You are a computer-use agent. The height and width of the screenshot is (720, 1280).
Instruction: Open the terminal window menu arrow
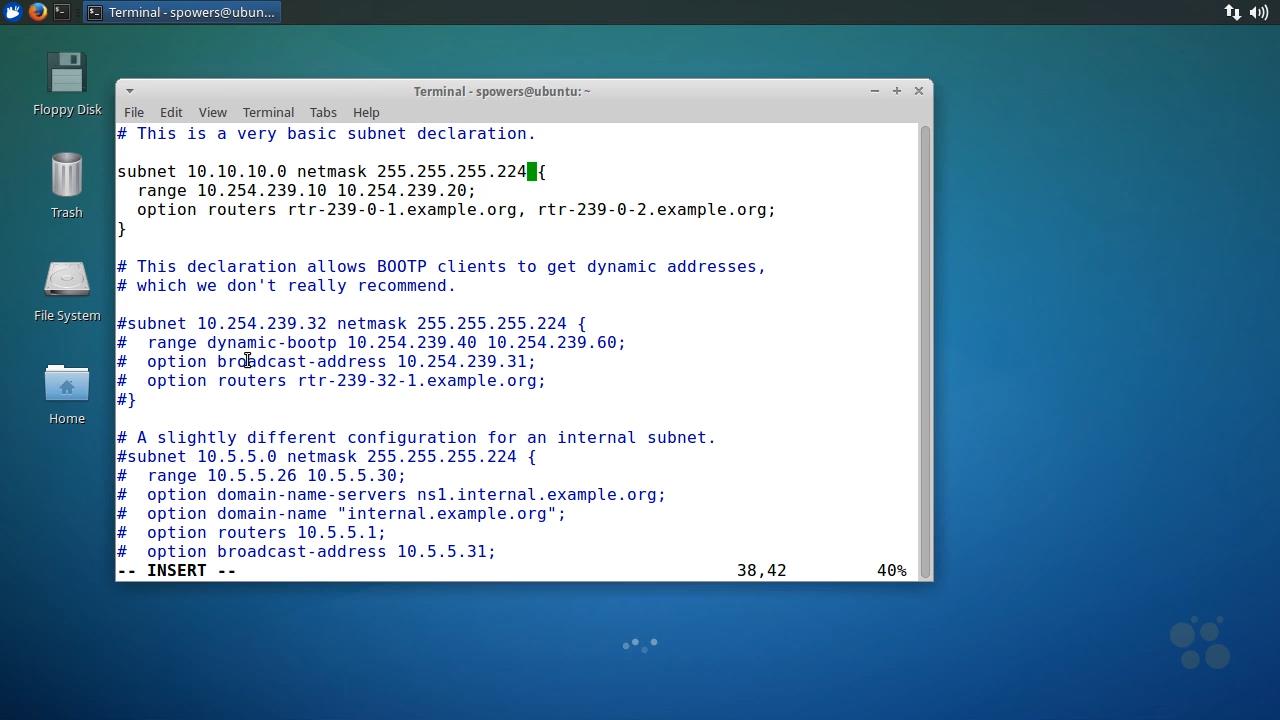click(129, 91)
